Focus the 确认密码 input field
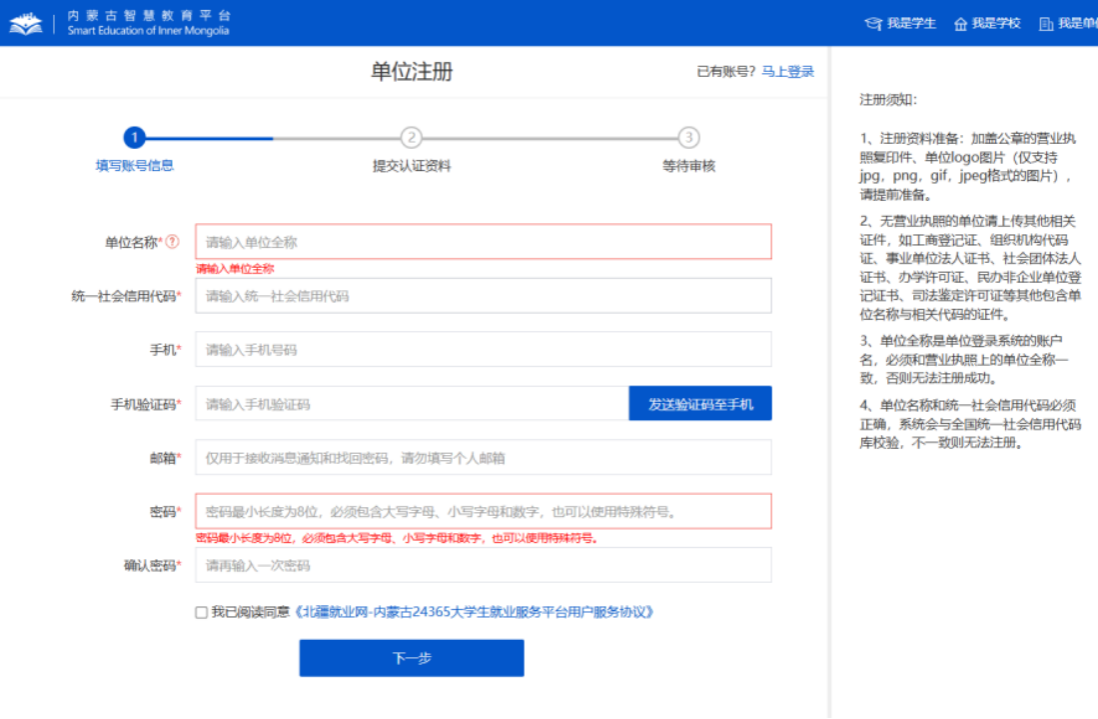 point(483,565)
